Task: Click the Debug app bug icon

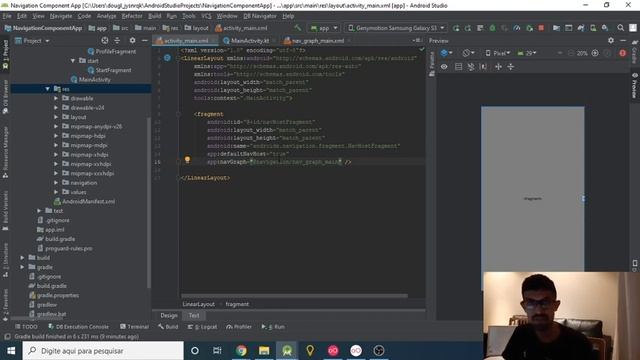Action: pos(493,28)
